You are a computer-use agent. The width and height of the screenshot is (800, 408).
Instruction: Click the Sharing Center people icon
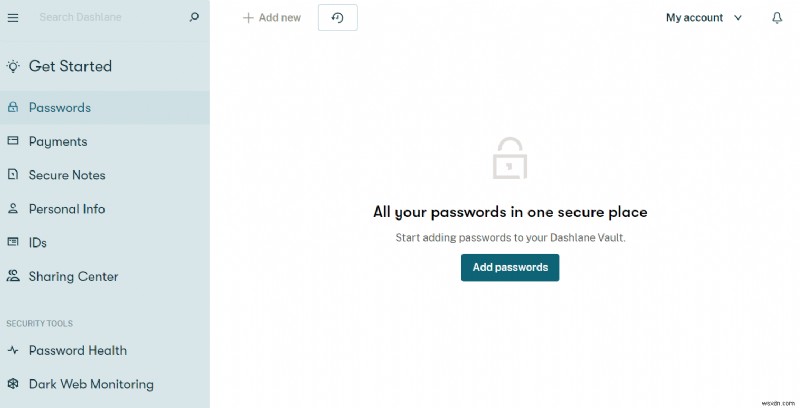[x=13, y=276]
